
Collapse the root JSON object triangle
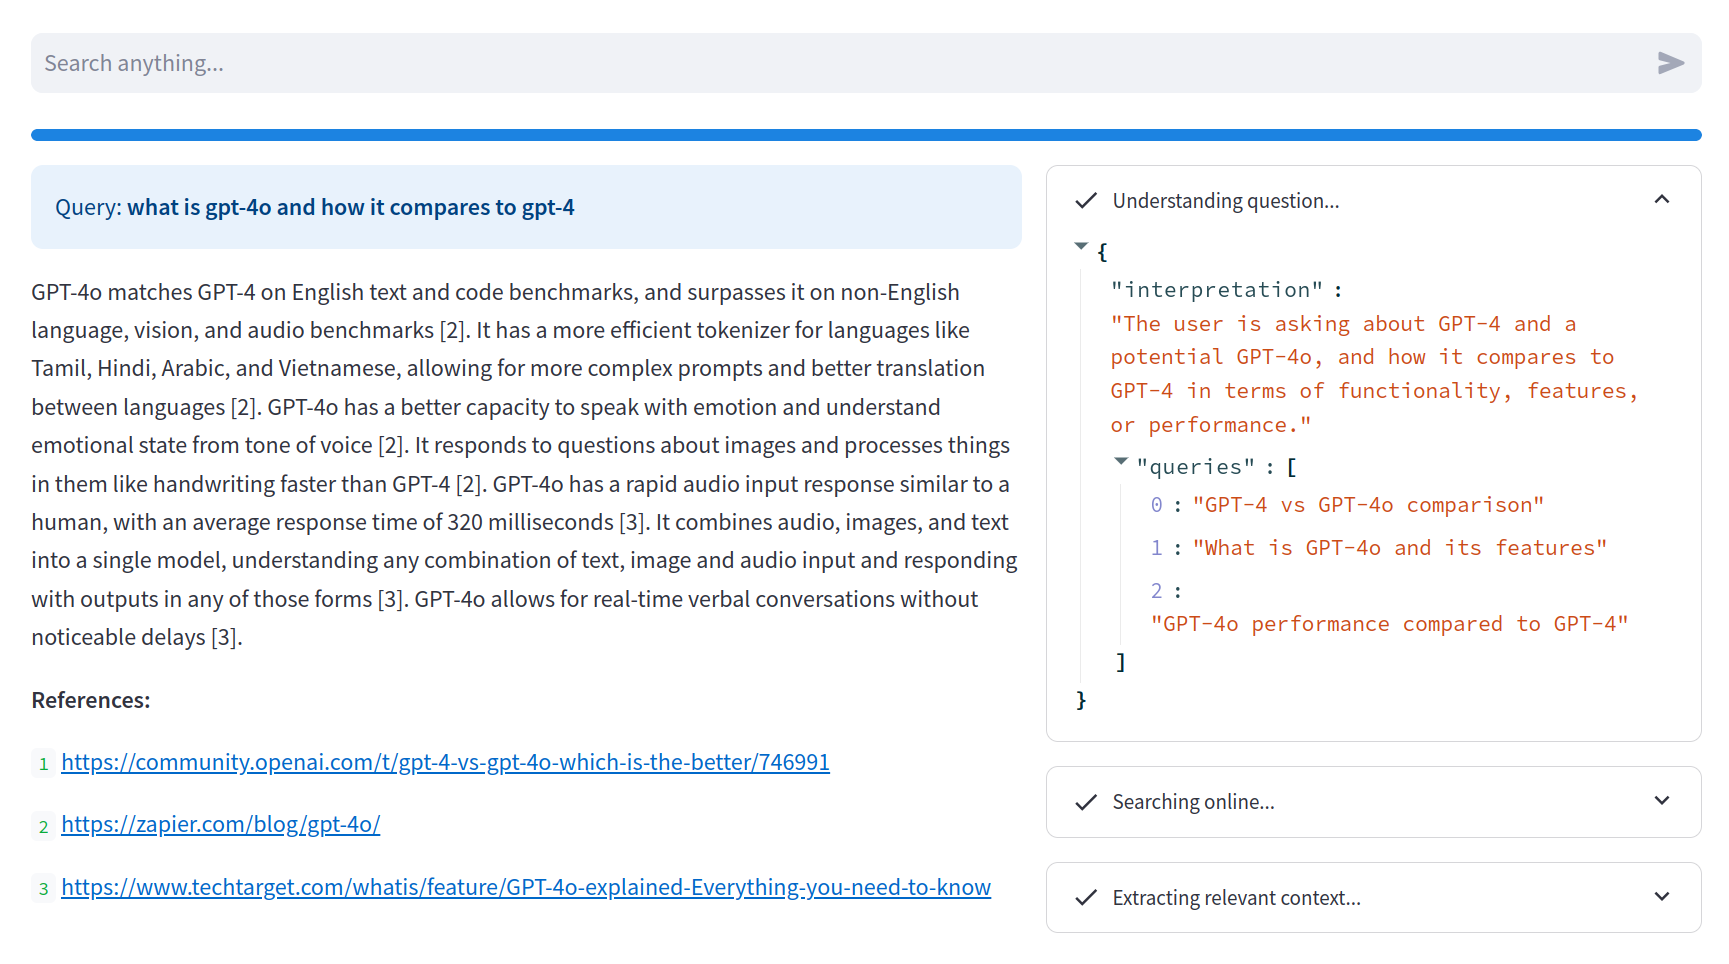(1081, 246)
